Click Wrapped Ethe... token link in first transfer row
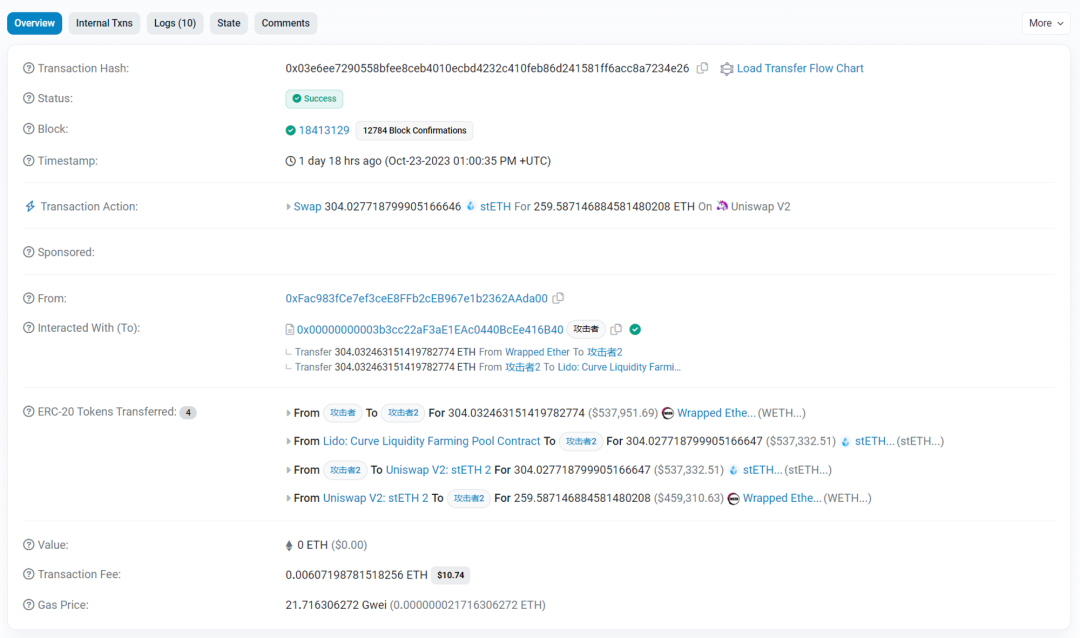This screenshot has height=638, width=1080. 716,413
